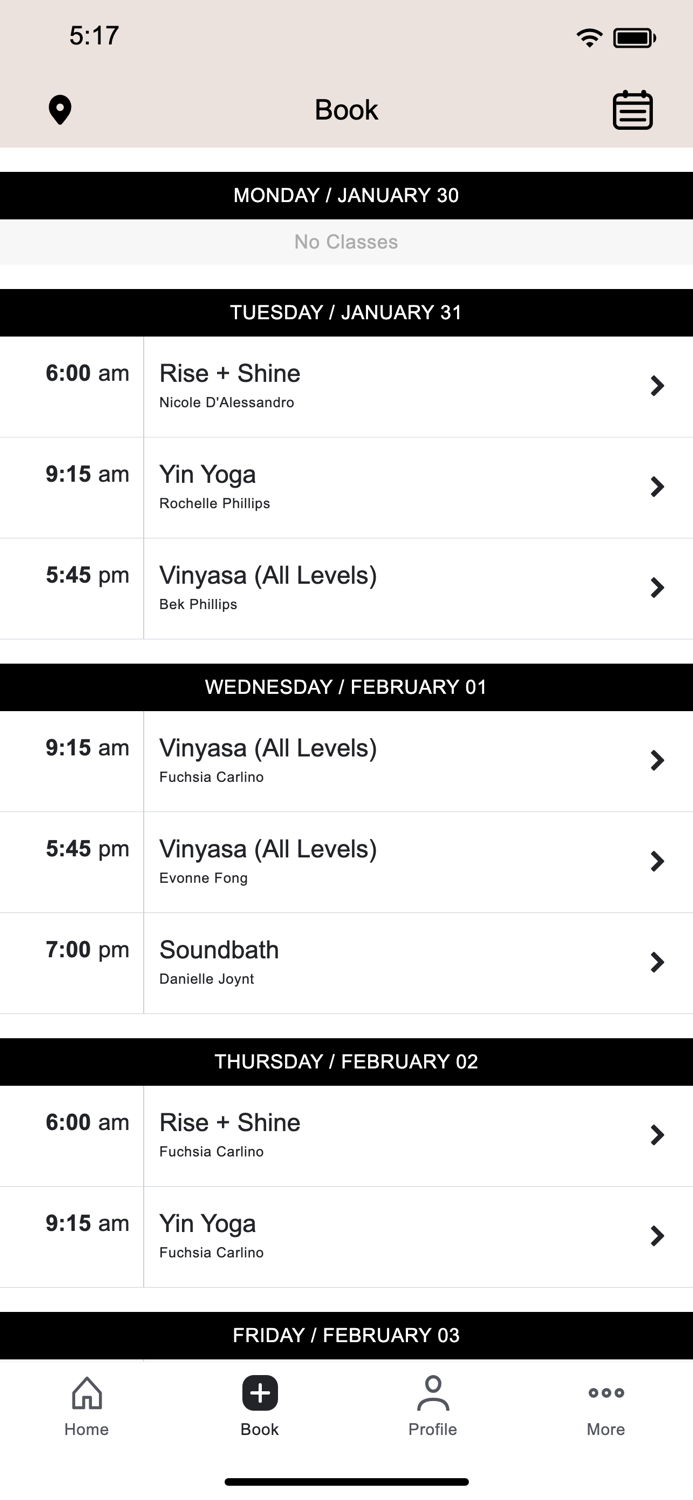This screenshot has width=693, height=1500.
Task: Tap the More ellipsis icon
Action: coord(606,1392)
